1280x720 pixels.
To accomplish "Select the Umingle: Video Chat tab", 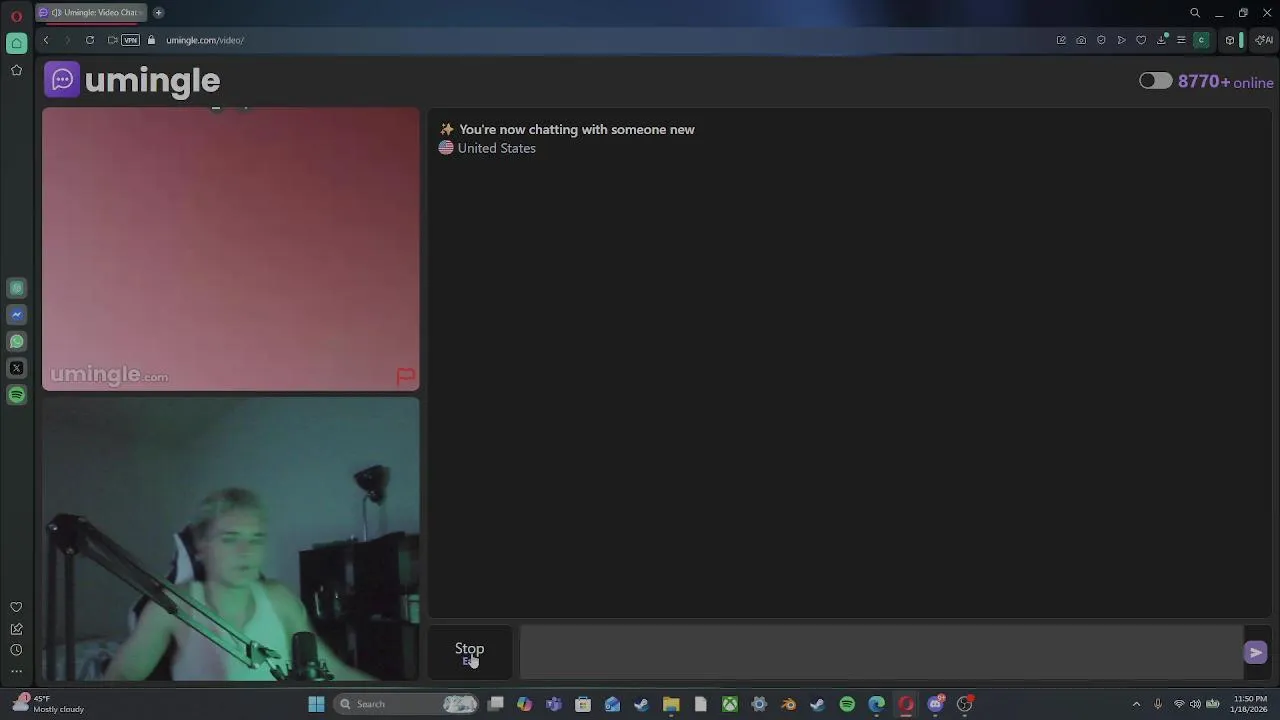I will point(91,12).
